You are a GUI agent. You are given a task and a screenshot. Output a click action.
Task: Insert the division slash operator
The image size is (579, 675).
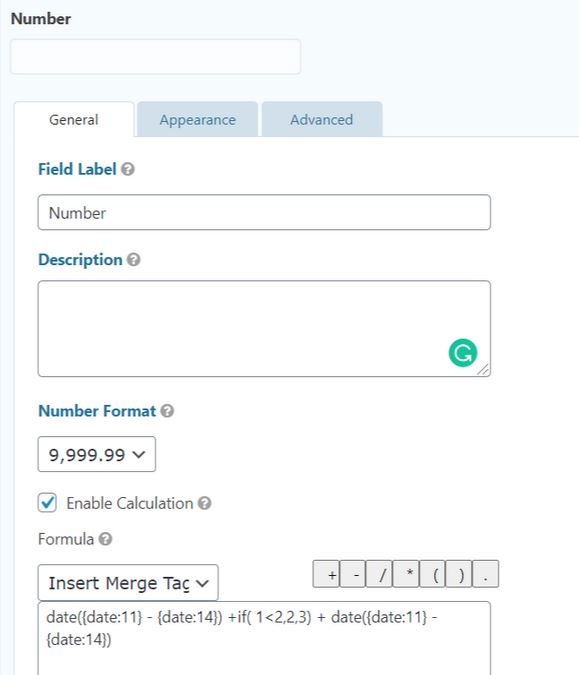click(379, 574)
